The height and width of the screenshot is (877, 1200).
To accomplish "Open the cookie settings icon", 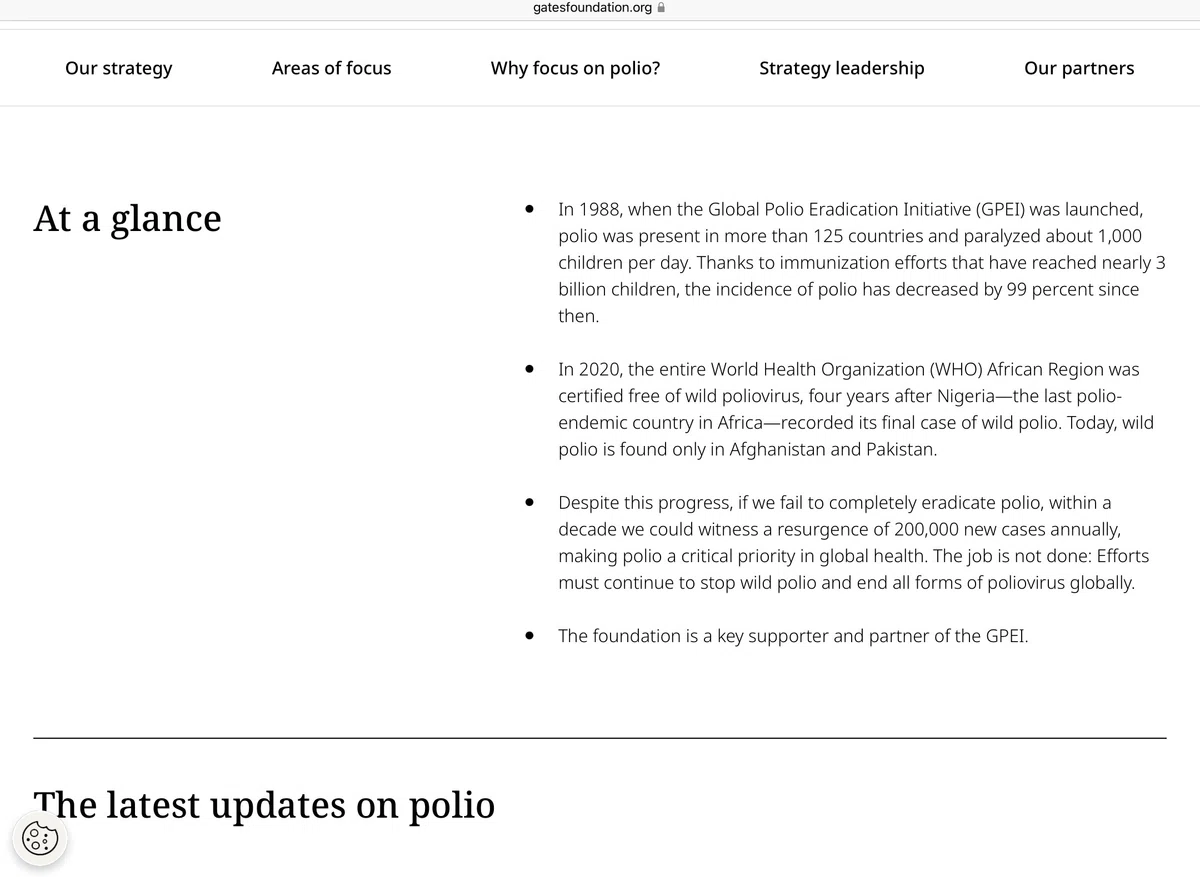I will click(x=40, y=838).
